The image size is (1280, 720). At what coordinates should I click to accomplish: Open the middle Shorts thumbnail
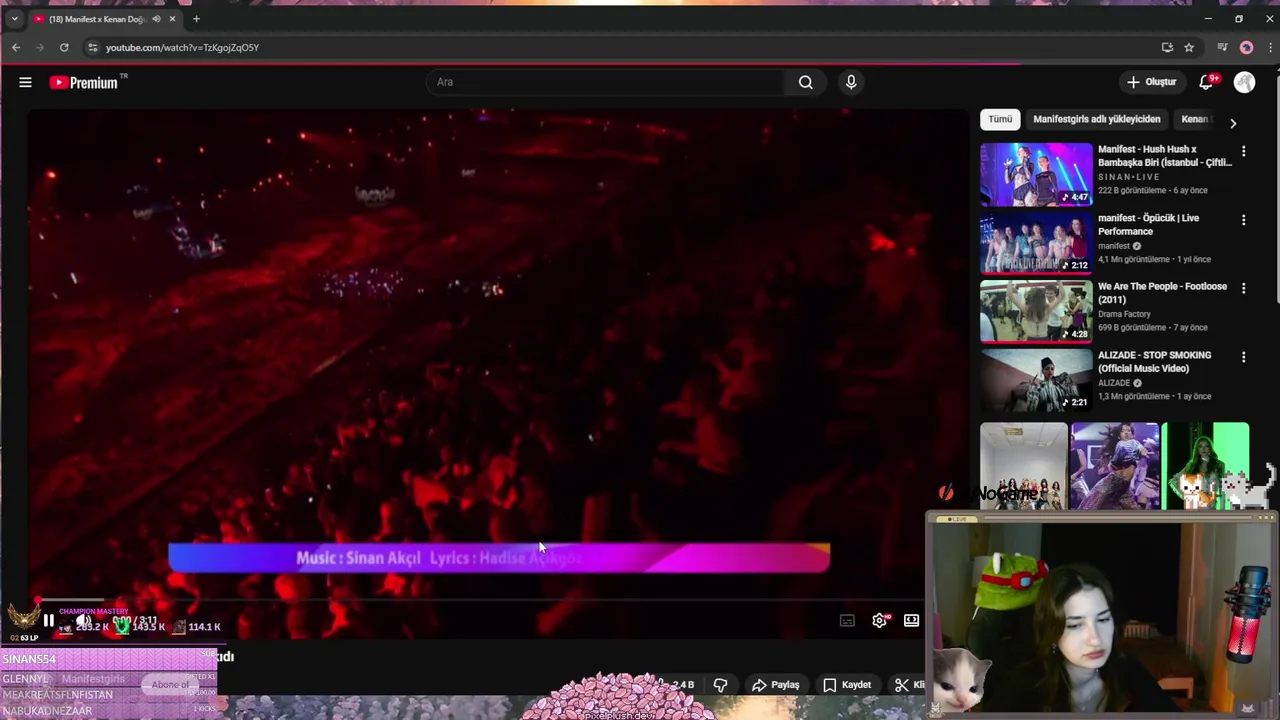(1114, 467)
